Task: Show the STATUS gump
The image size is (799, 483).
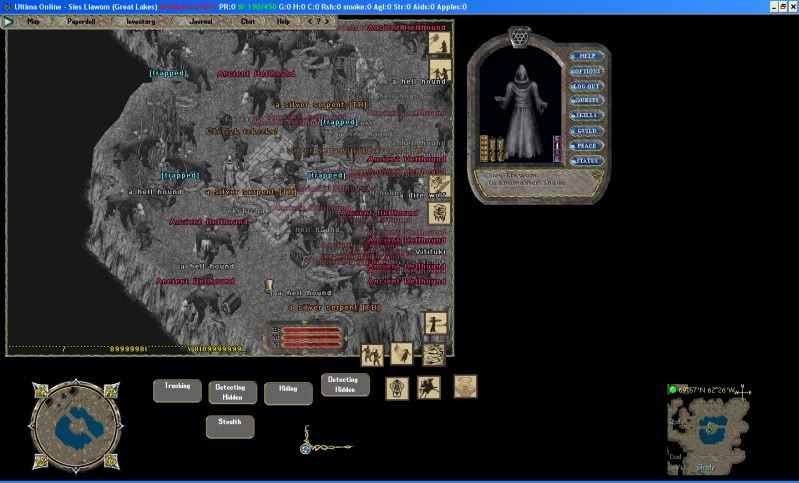Action: pos(587,161)
